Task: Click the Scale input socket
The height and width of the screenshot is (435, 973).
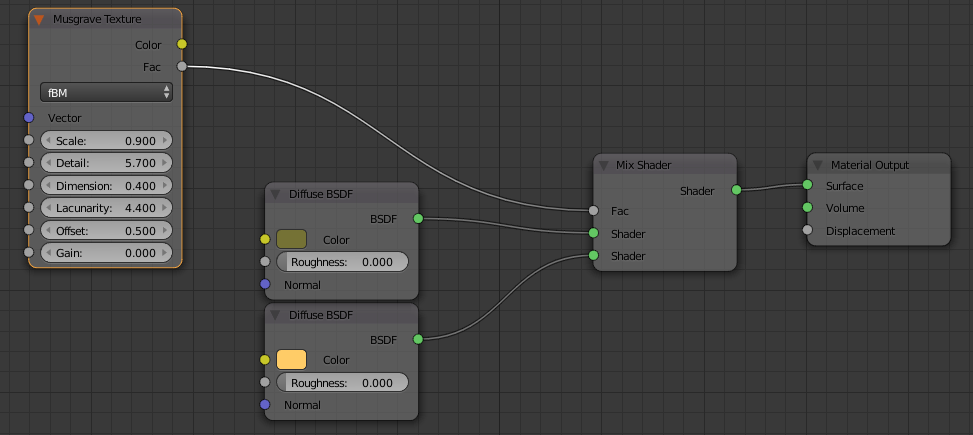Action: (29, 140)
